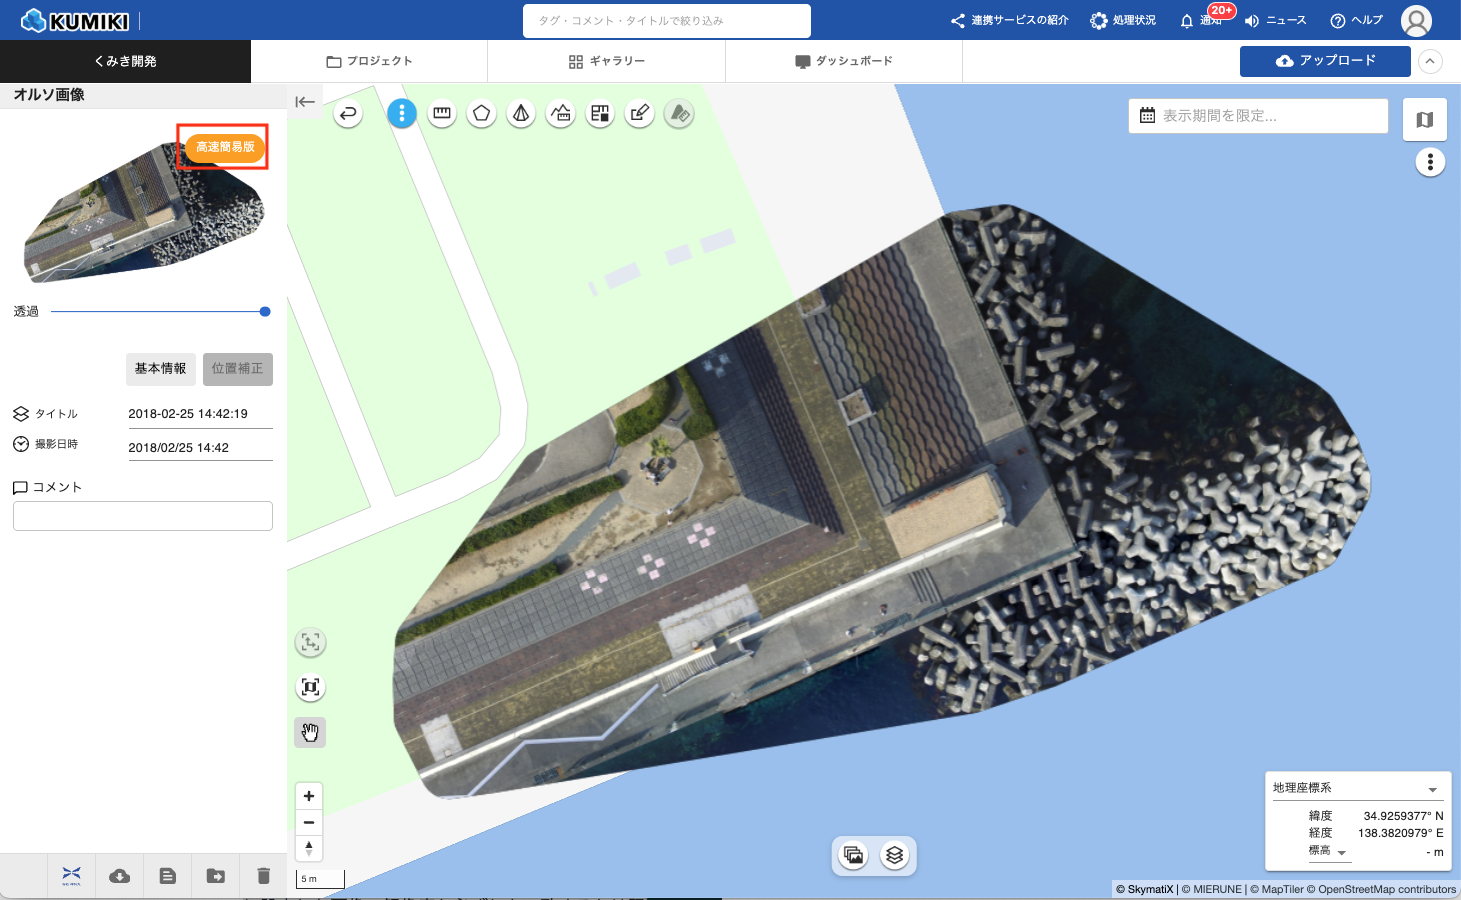This screenshot has width=1461, height=900.
Task: Click the アップロード button
Action: click(1325, 61)
